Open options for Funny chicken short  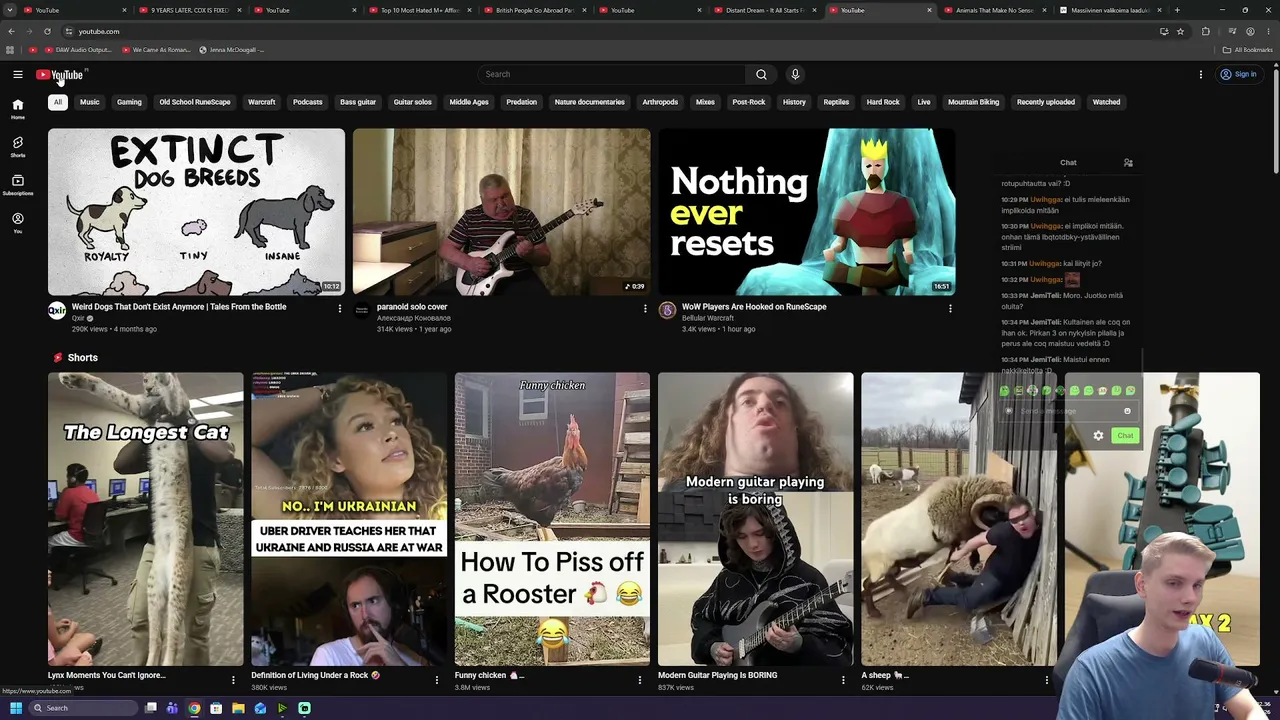pos(640,680)
